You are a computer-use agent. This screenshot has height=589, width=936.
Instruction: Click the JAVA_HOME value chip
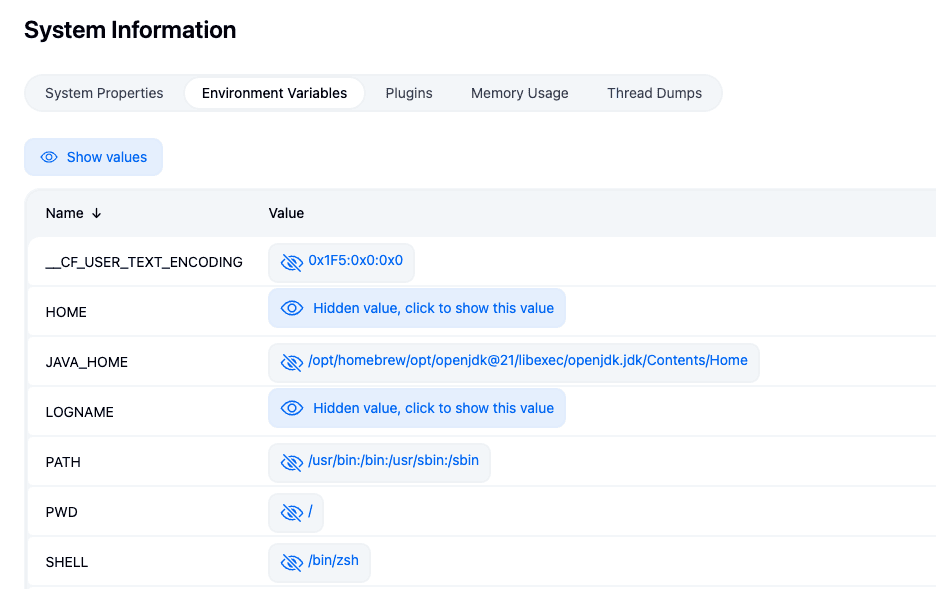513,362
